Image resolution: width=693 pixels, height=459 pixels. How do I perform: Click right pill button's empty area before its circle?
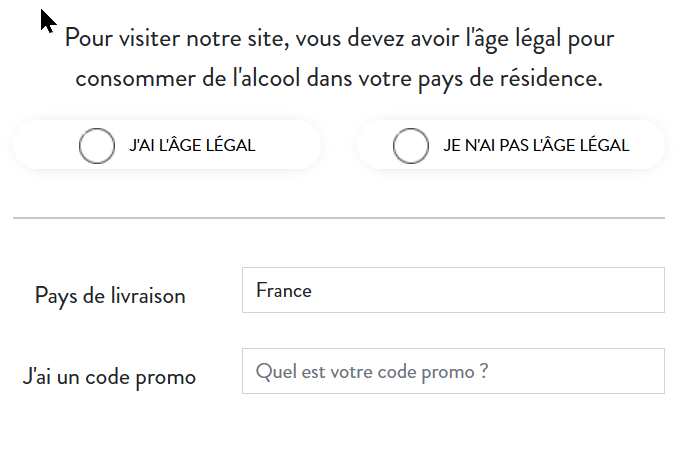(376, 145)
